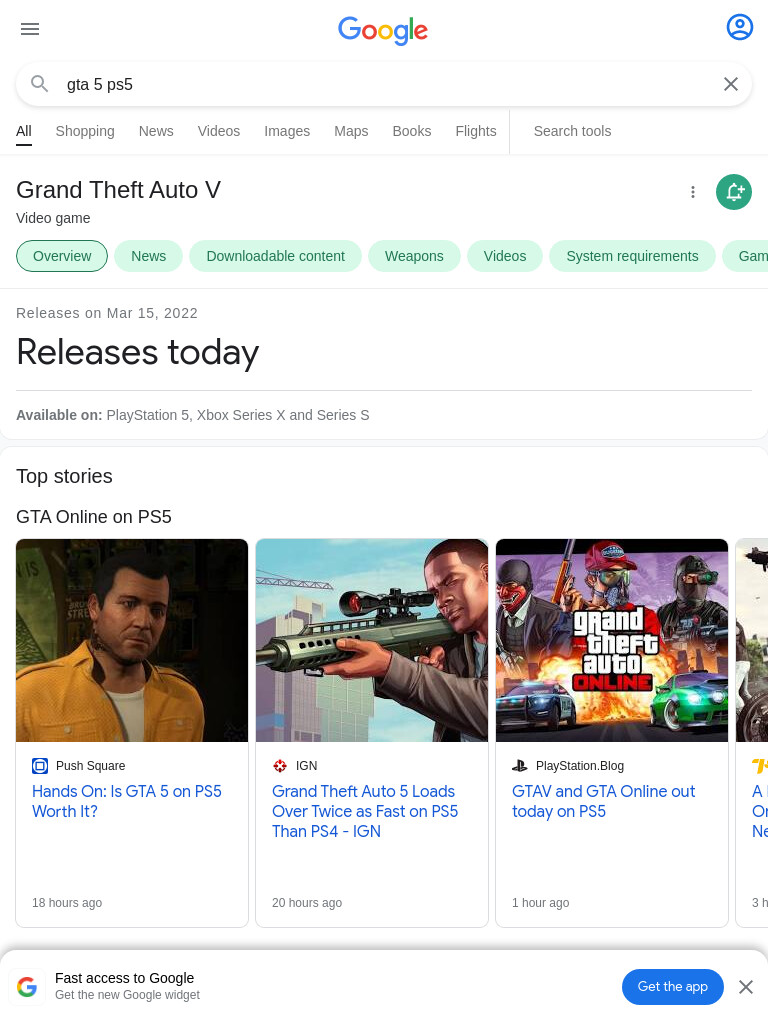Open the Books tab
Screen dimensions: 768x1024
pos(411,131)
